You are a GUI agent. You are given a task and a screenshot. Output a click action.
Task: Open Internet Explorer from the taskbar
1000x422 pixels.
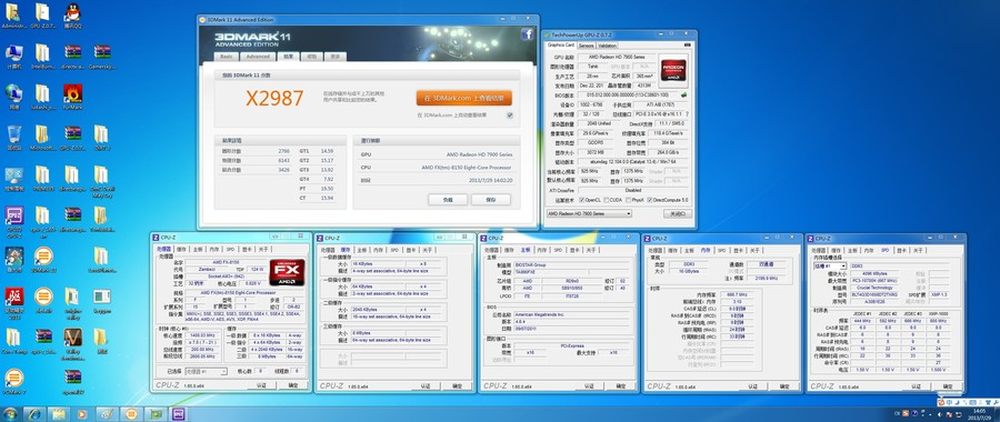34,414
